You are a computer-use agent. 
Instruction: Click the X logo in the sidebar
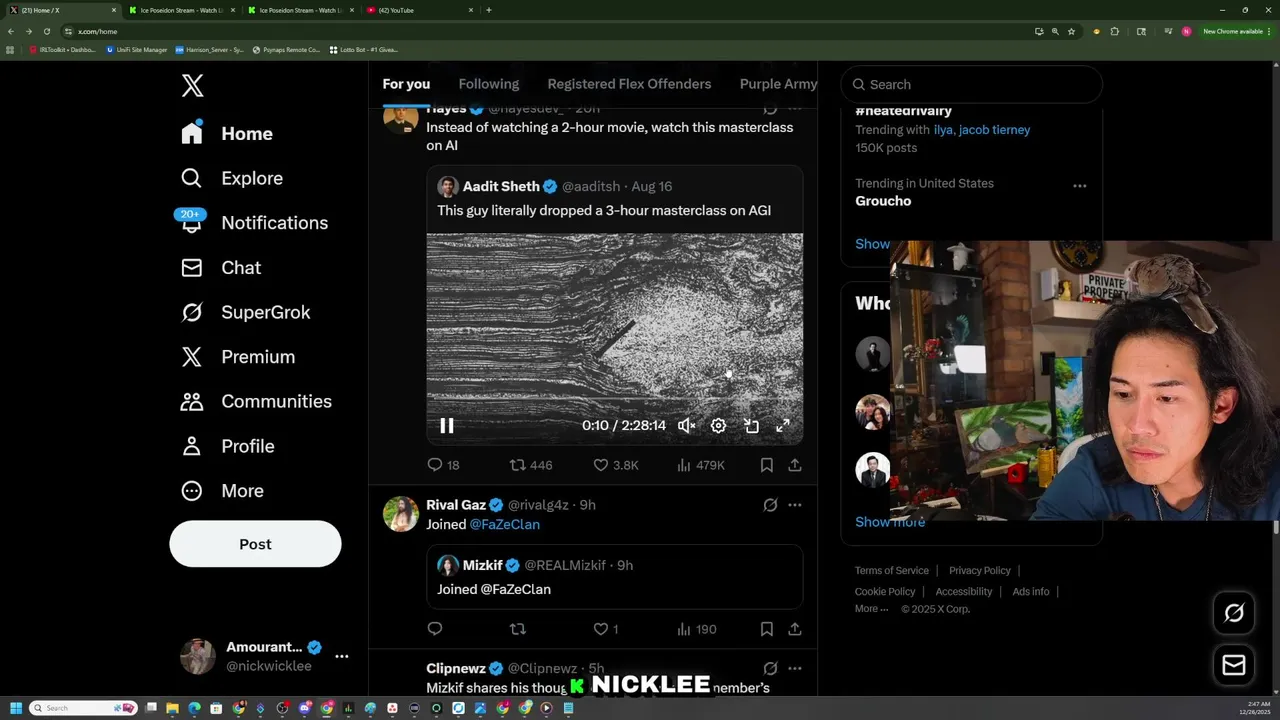pos(193,86)
